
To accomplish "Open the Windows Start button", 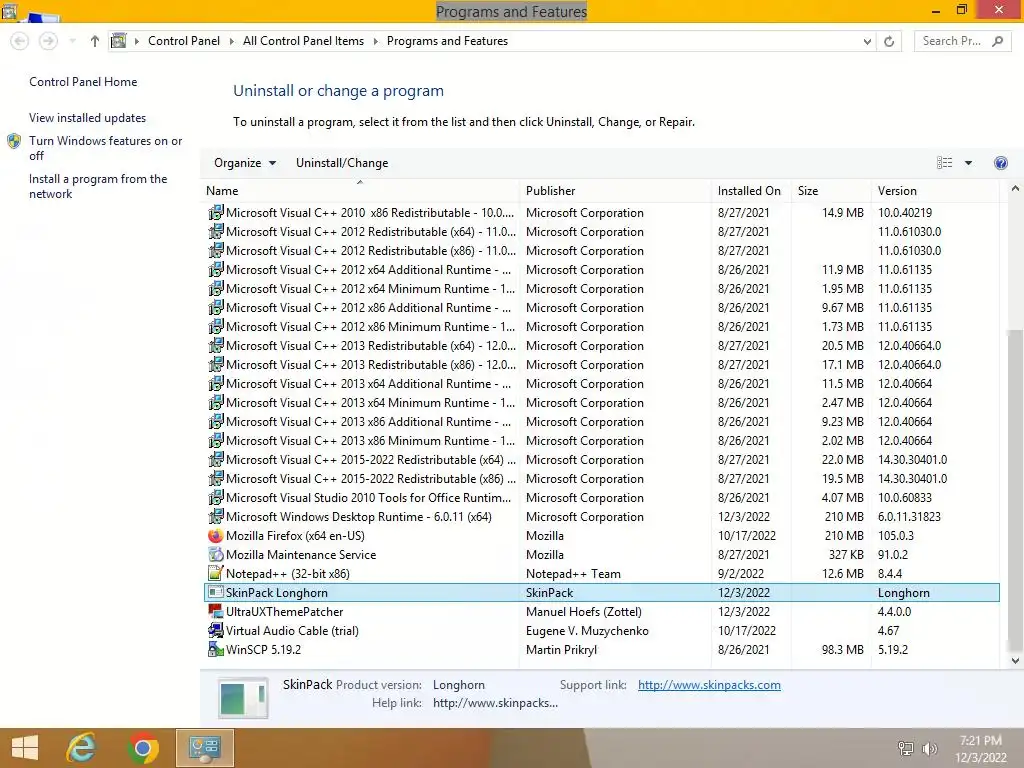I will pyautogui.click(x=25, y=748).
